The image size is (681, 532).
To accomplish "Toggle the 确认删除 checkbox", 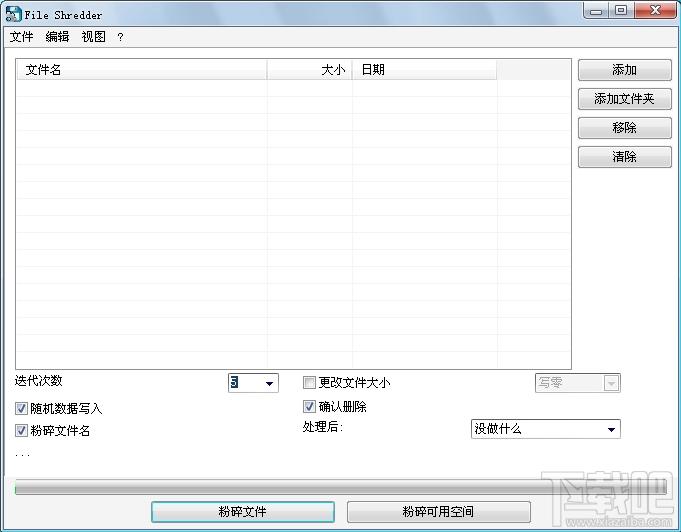I will (309, 406).
